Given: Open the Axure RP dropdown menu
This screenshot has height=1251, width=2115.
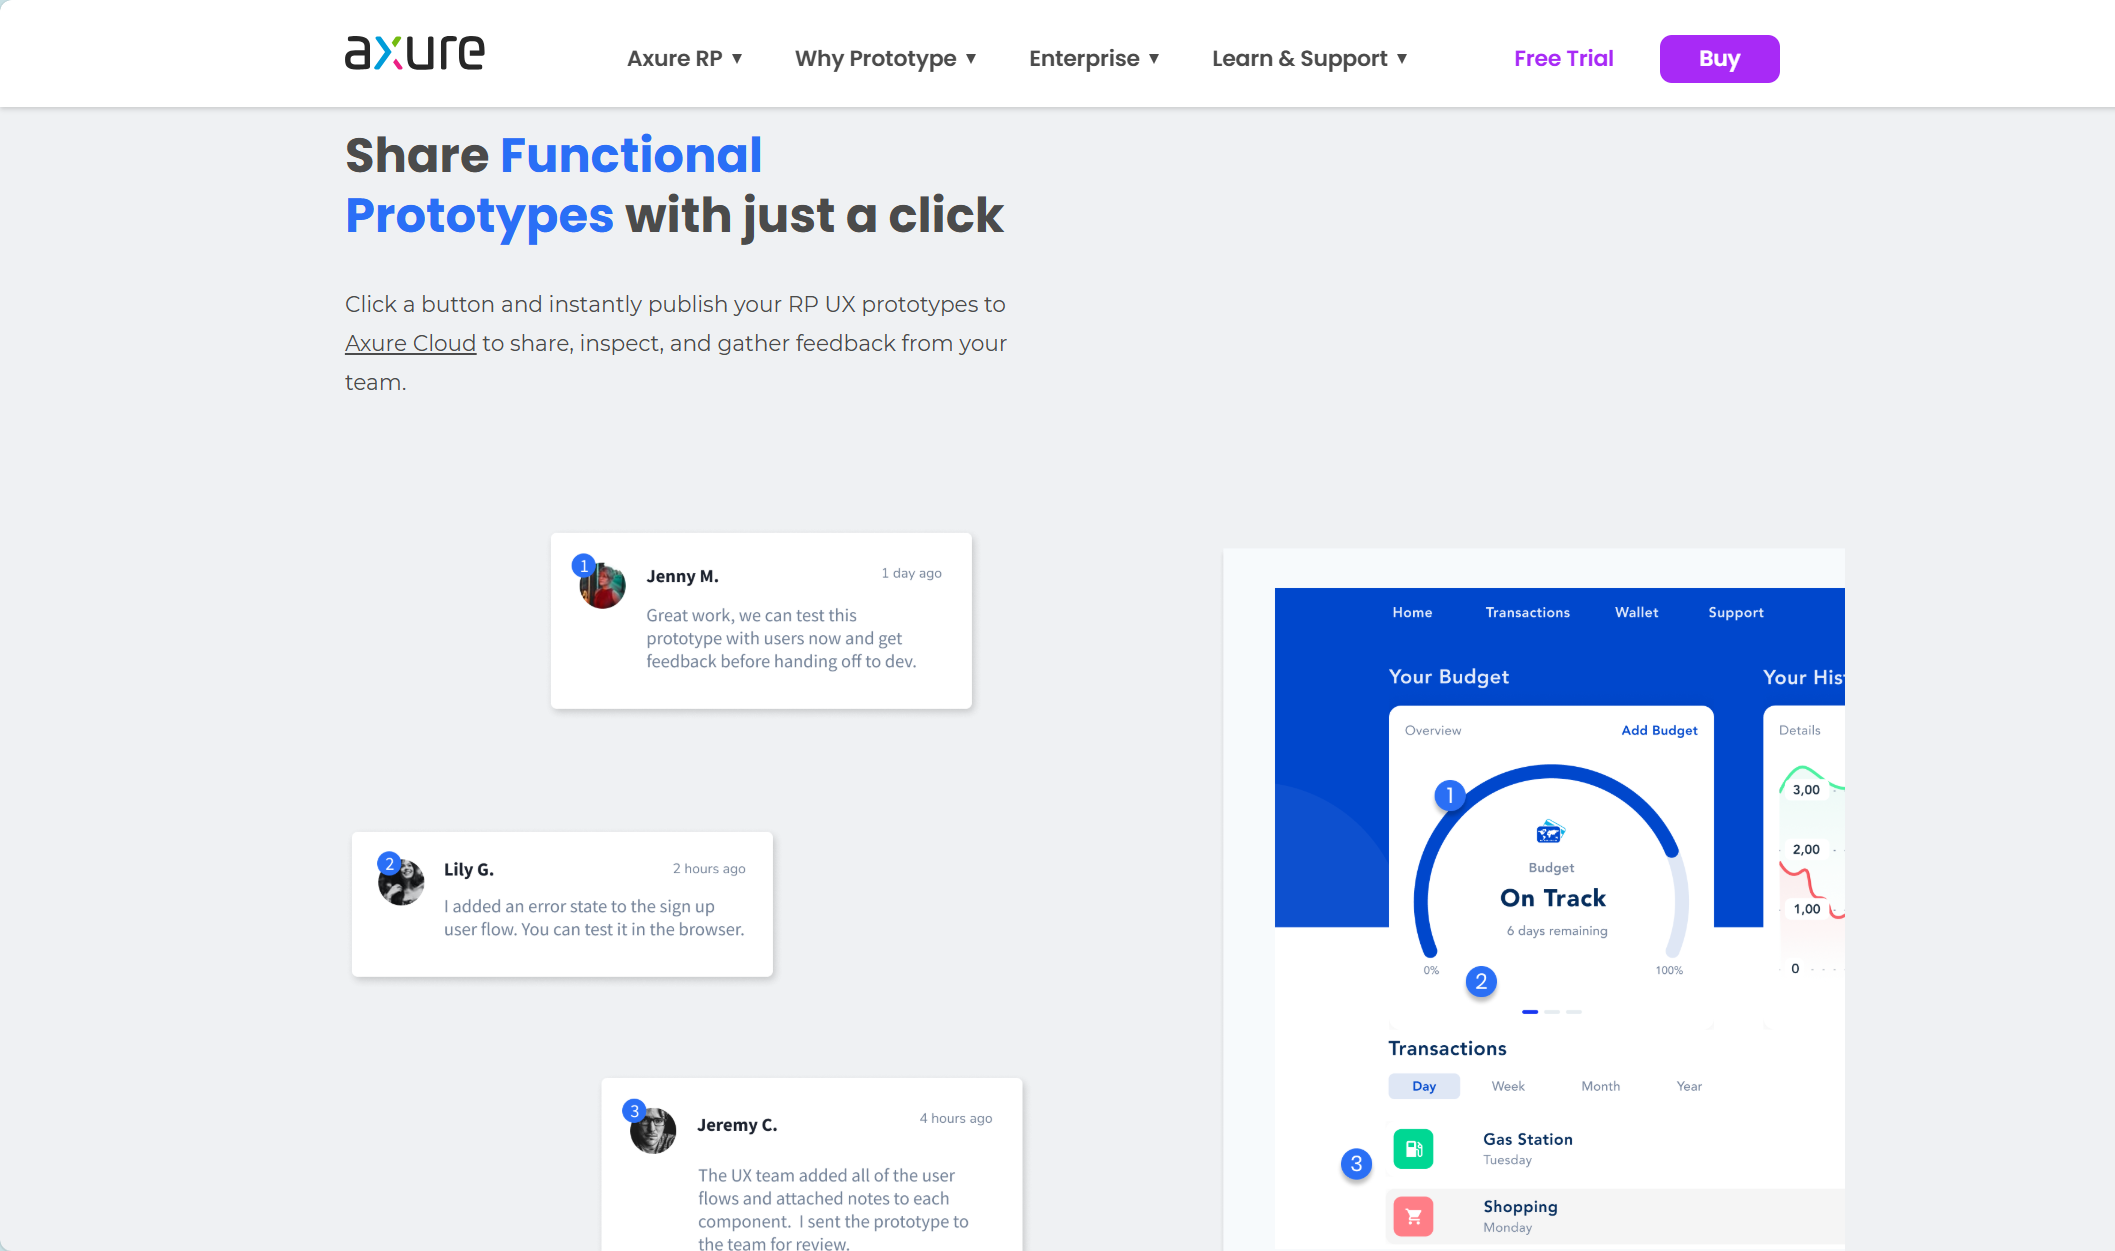Looking at the screenshot, I should coord(684,59).
